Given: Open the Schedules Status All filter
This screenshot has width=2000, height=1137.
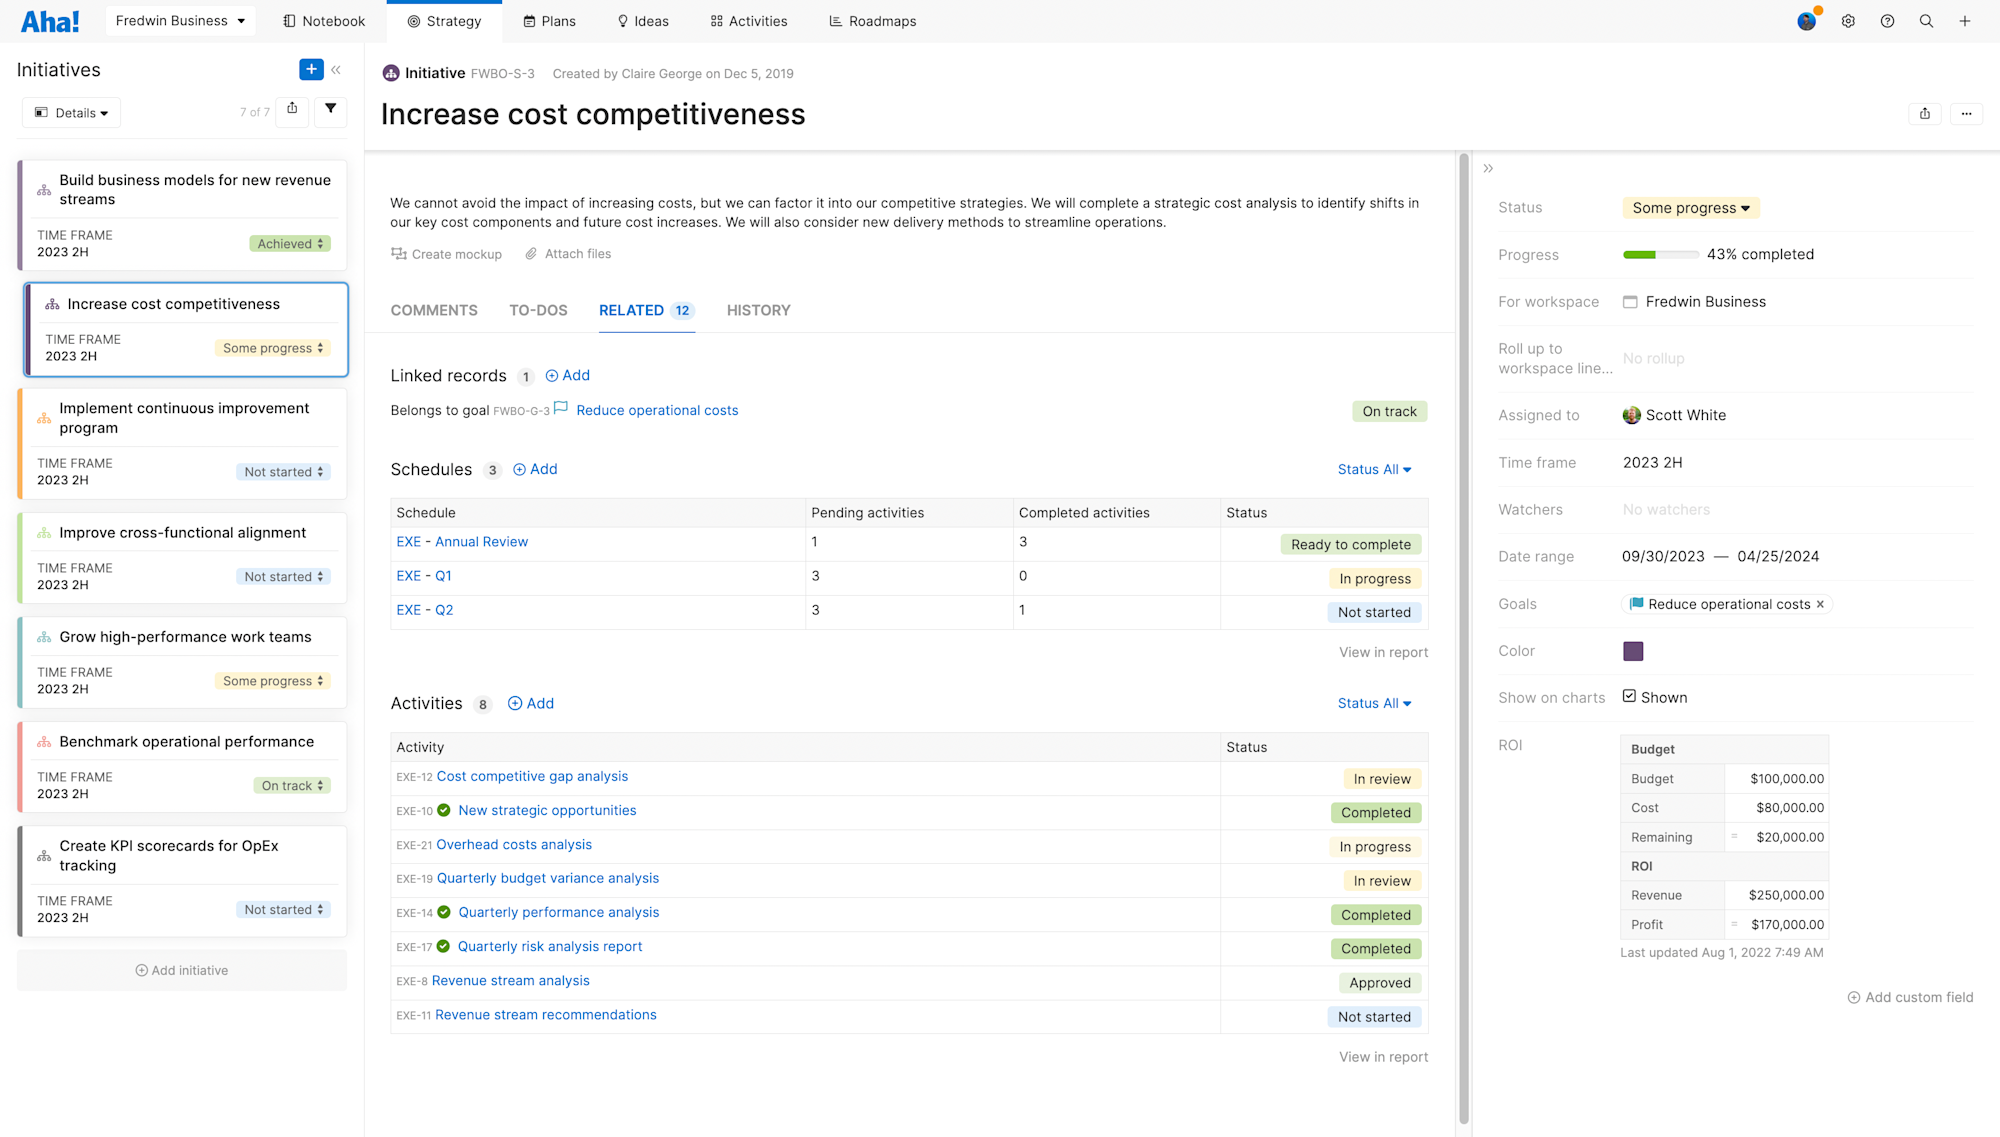Looking at the screenshot, I should click(x=1374, y=469).
